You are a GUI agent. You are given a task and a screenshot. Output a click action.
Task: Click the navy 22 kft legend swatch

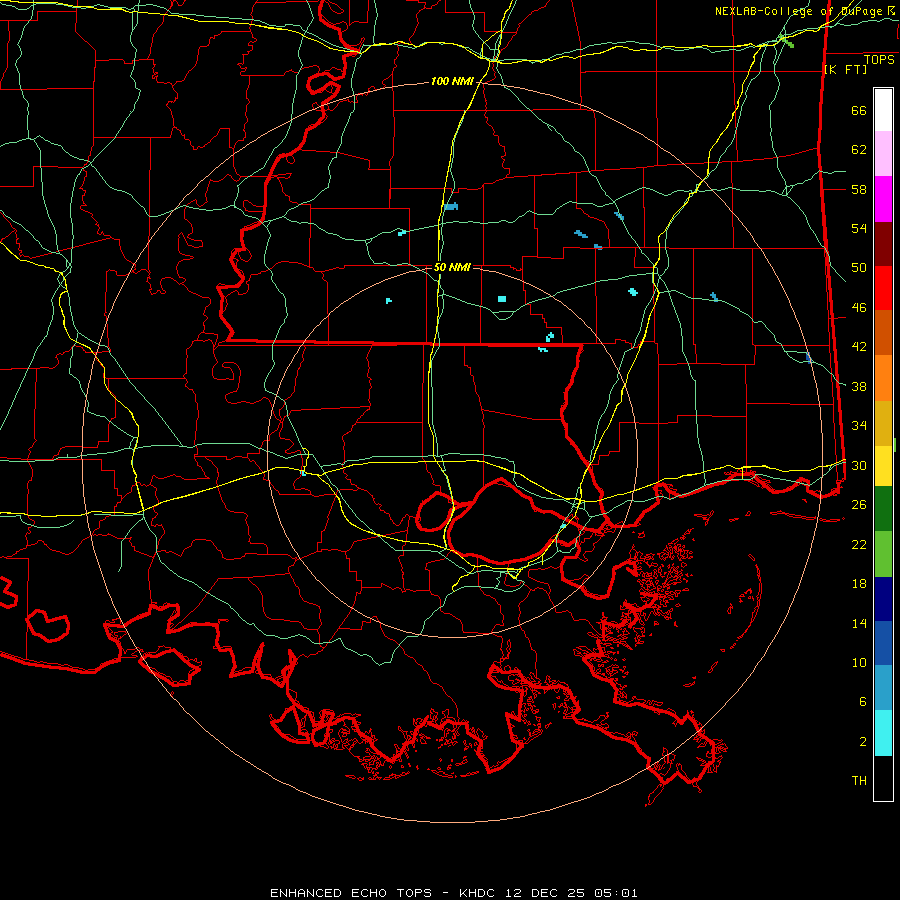pyautogui.click(x=883, y=599)
